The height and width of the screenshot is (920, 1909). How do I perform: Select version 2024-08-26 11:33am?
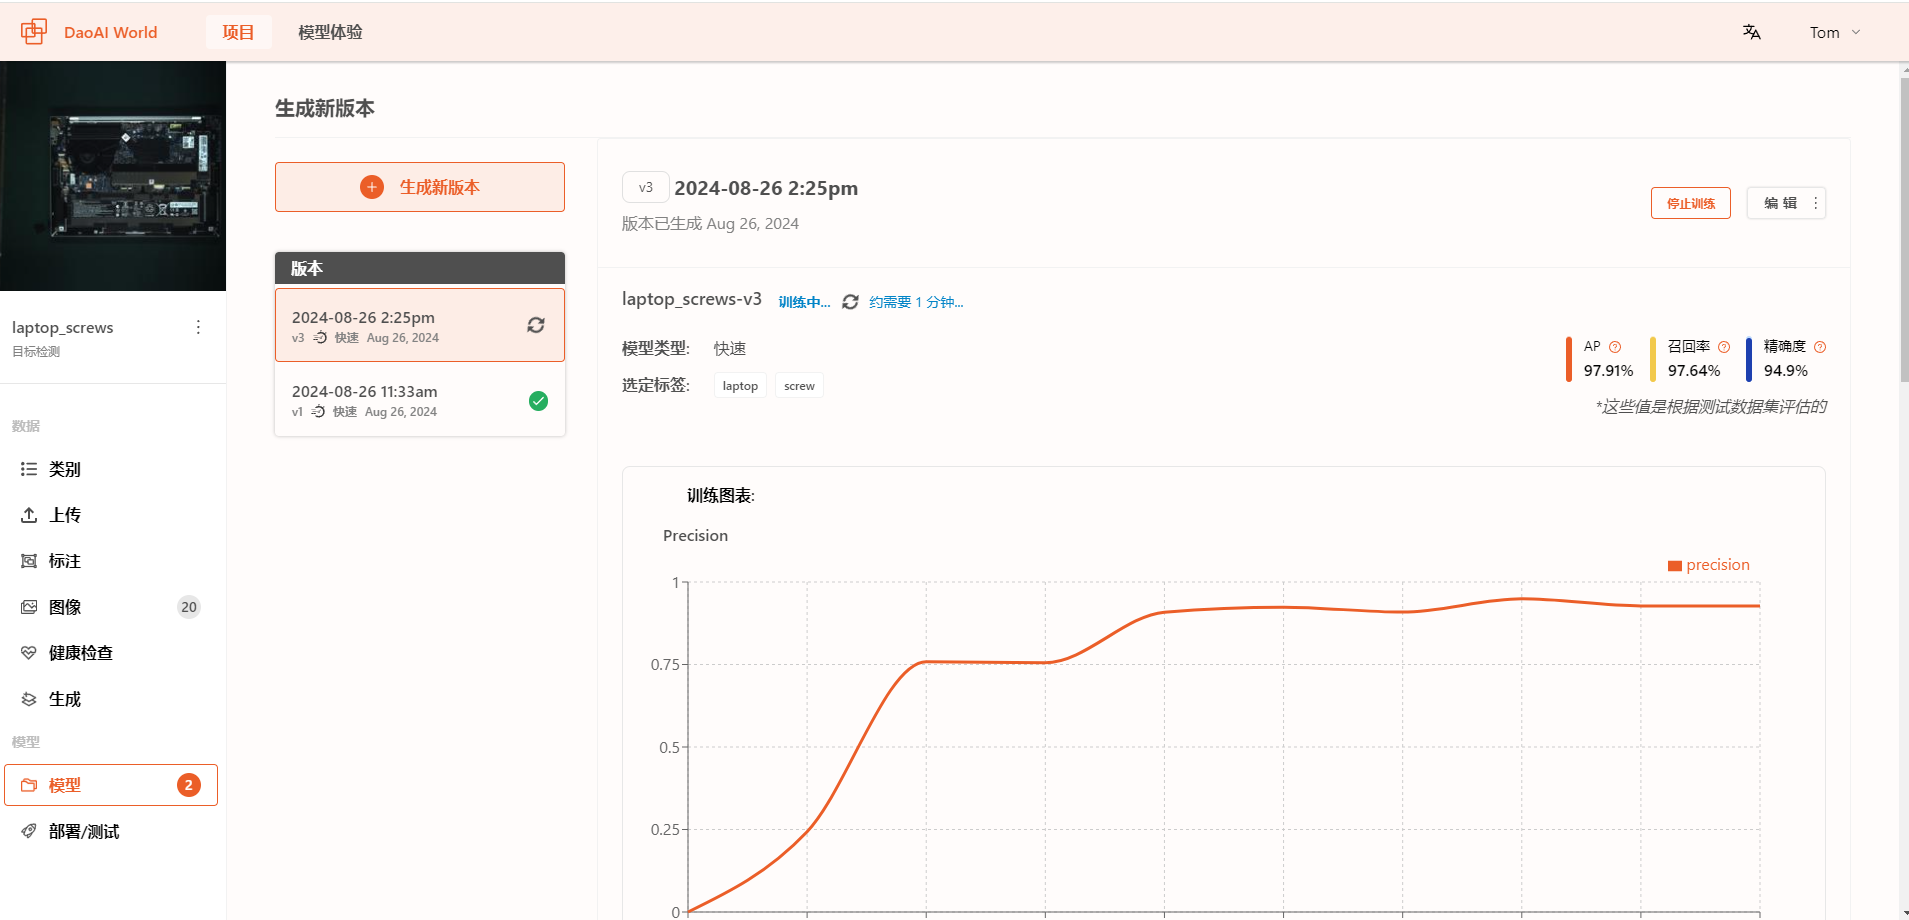pyautogui.click(x=420, y=400)
